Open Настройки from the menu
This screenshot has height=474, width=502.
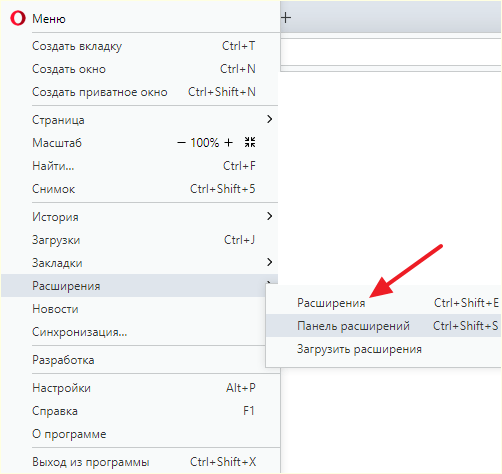139,388
